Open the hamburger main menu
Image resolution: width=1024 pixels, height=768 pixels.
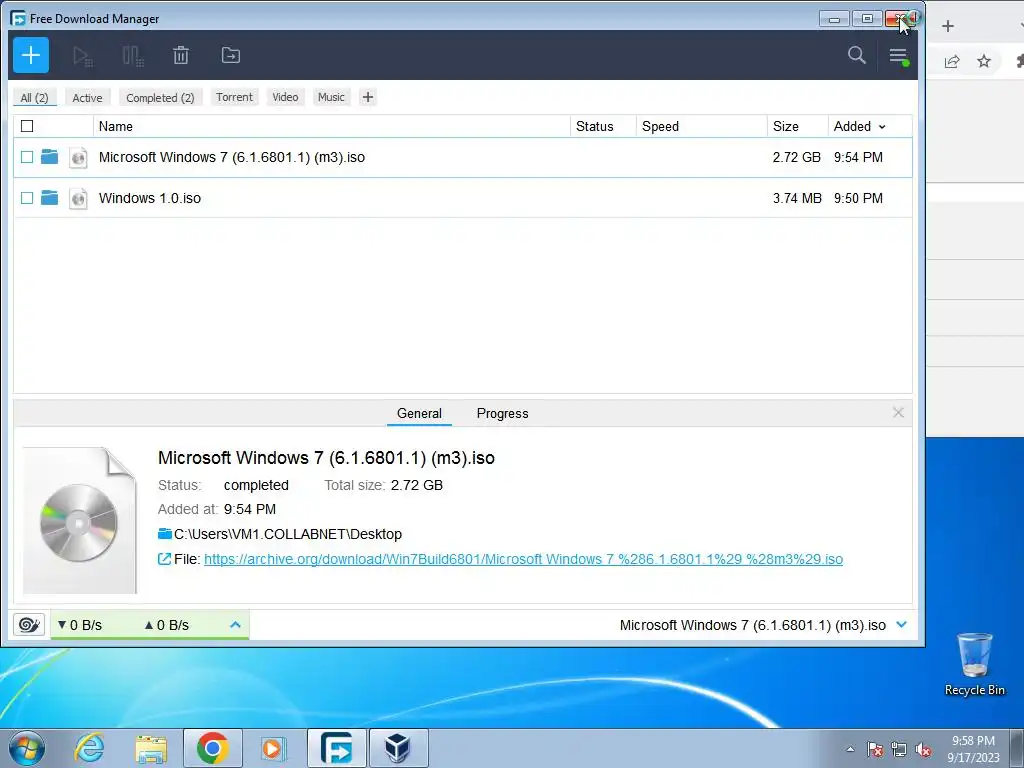point(899,56)
